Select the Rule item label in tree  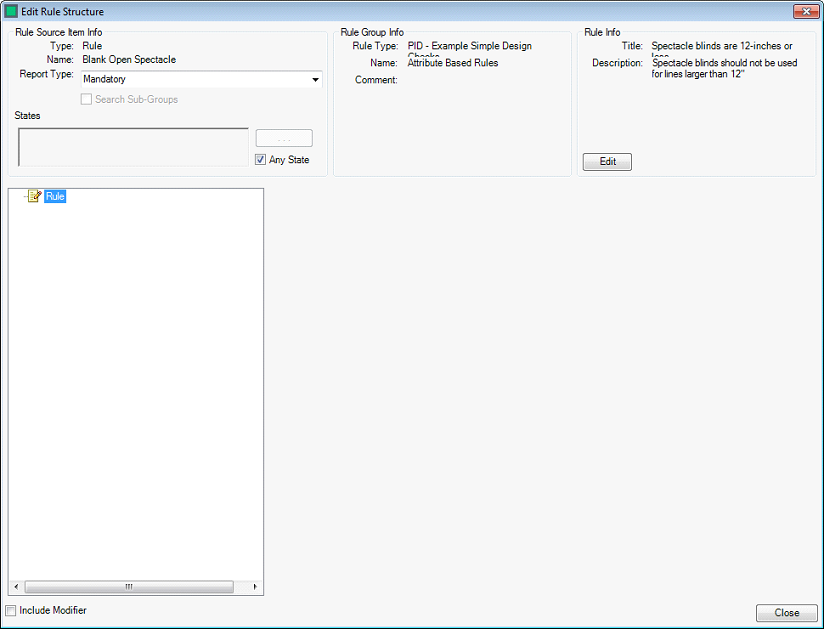[55, 197]
